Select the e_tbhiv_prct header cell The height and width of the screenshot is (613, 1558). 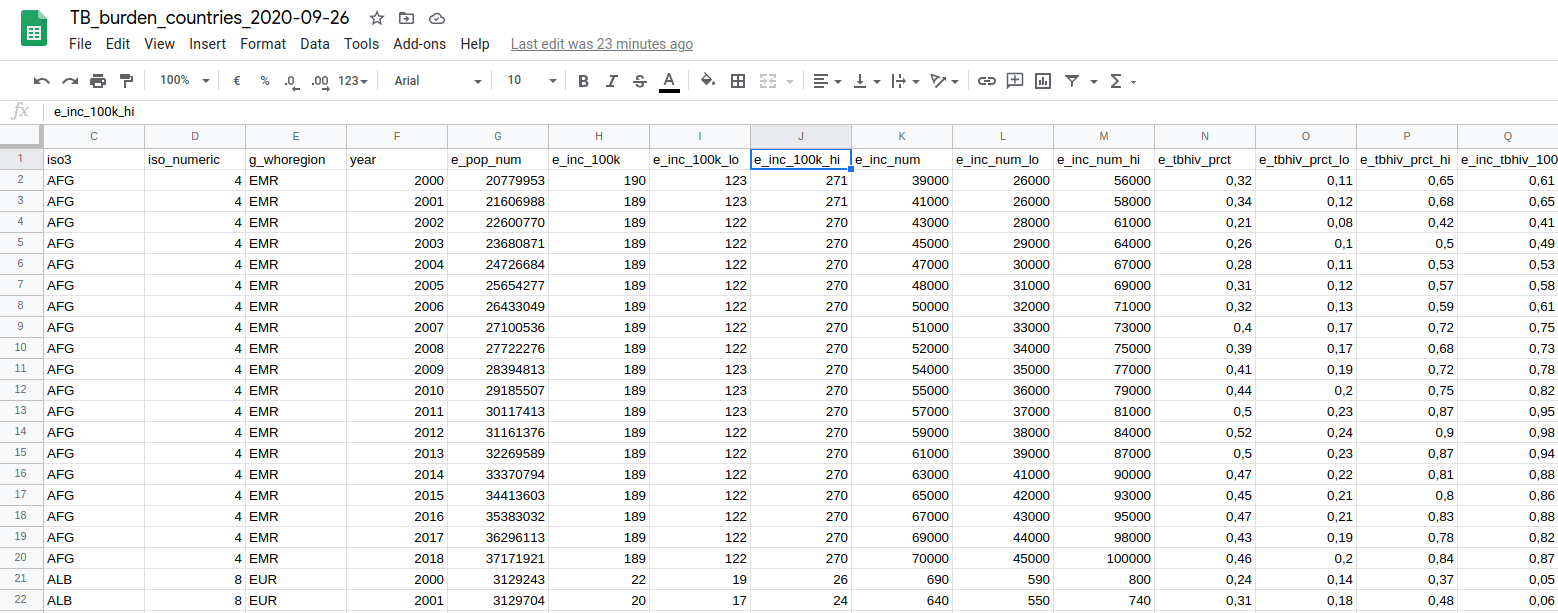tap(1205, 159)
